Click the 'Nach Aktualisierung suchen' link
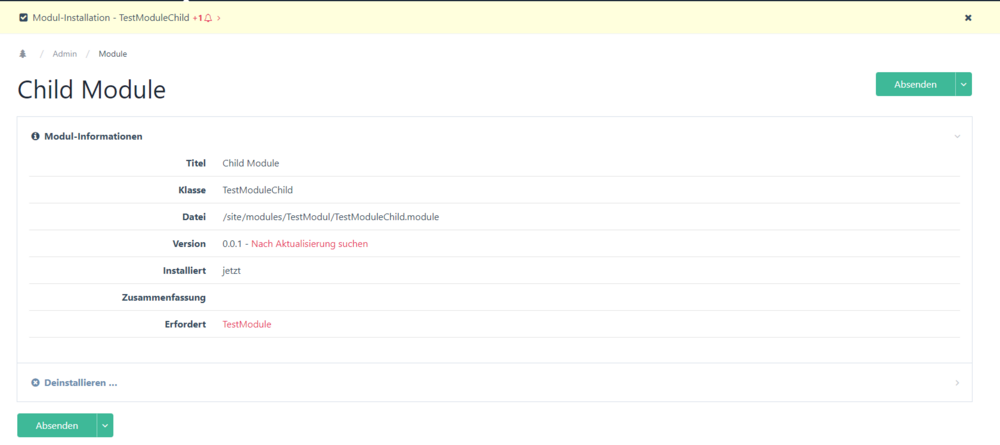 [309, 244]
